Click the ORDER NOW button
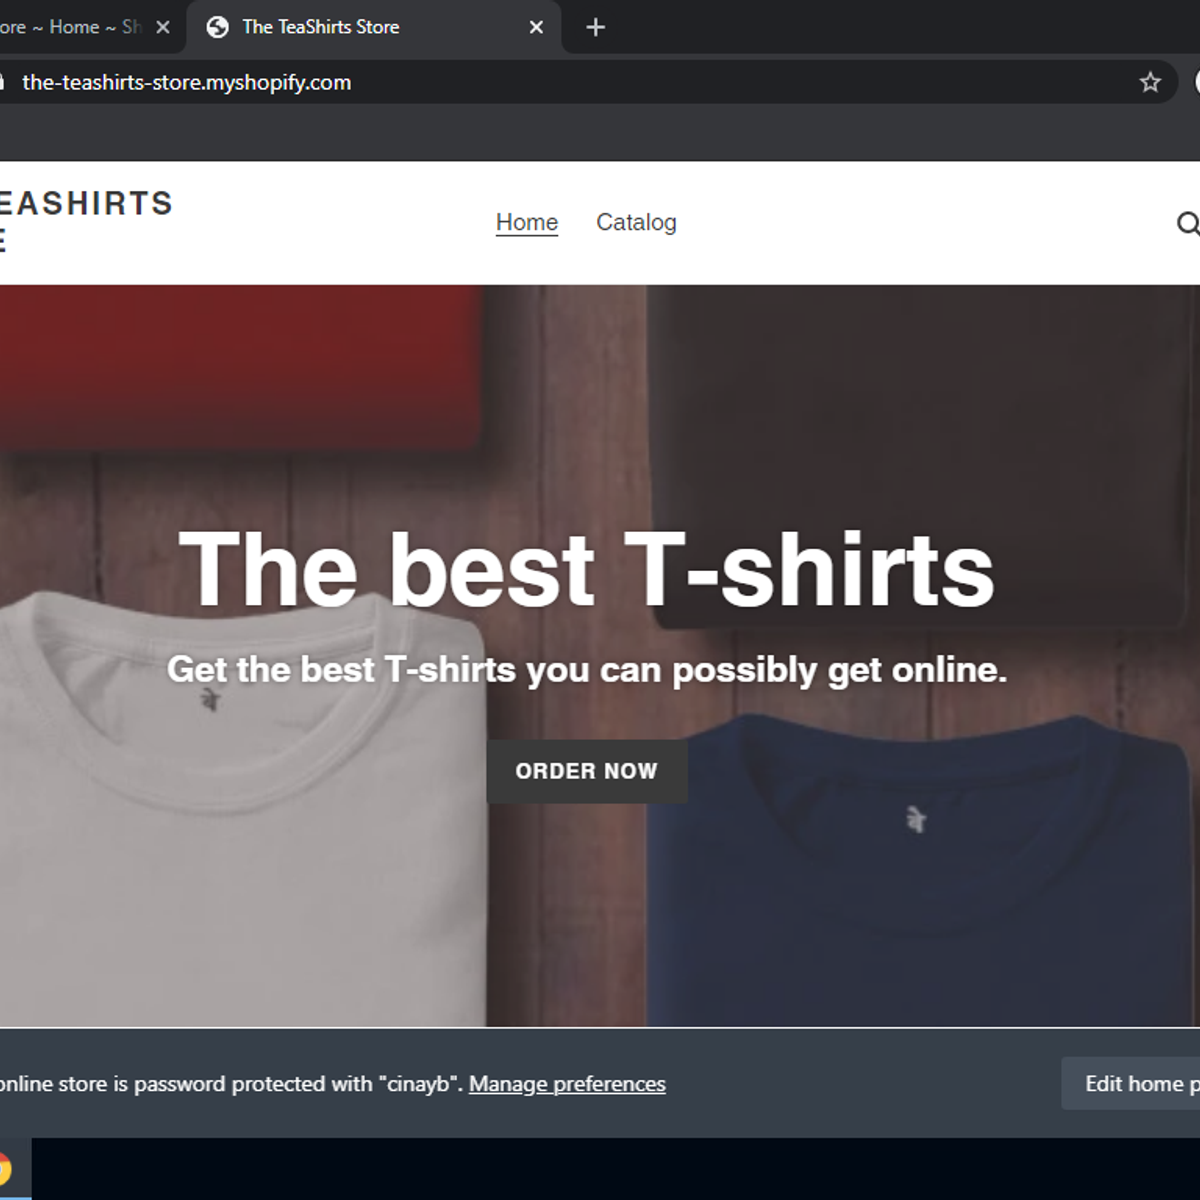The image size is (1200, 1200). point(587,771)
